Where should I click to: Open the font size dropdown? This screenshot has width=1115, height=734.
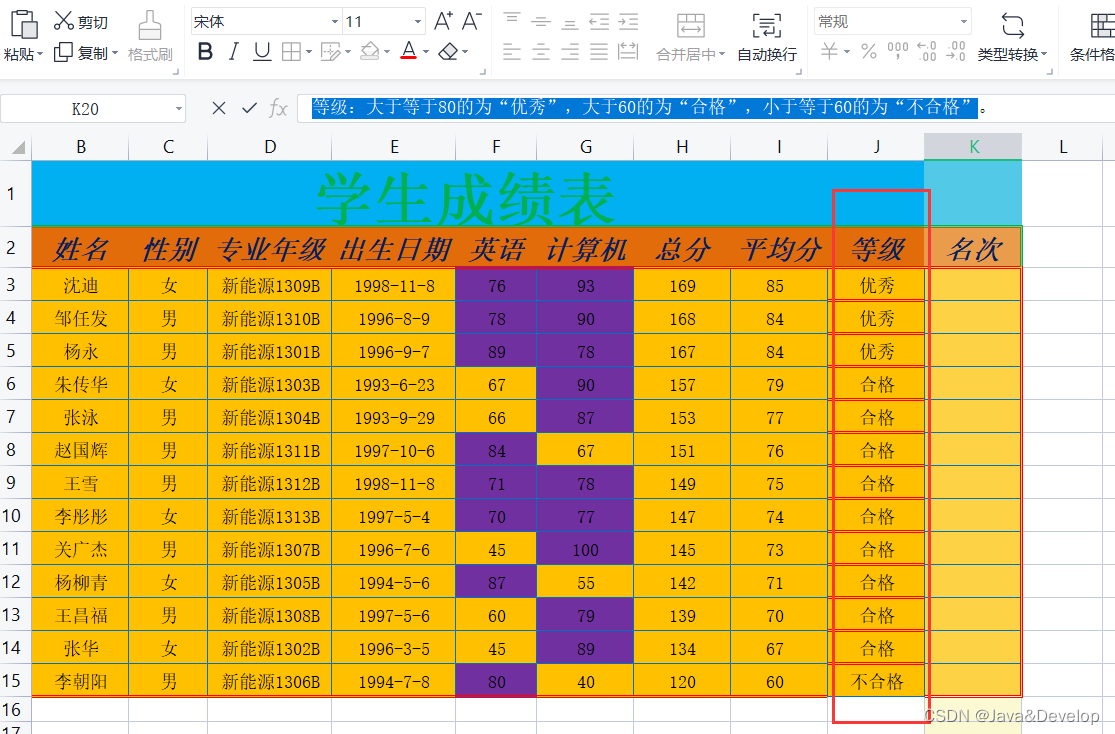tap(418, 22)
